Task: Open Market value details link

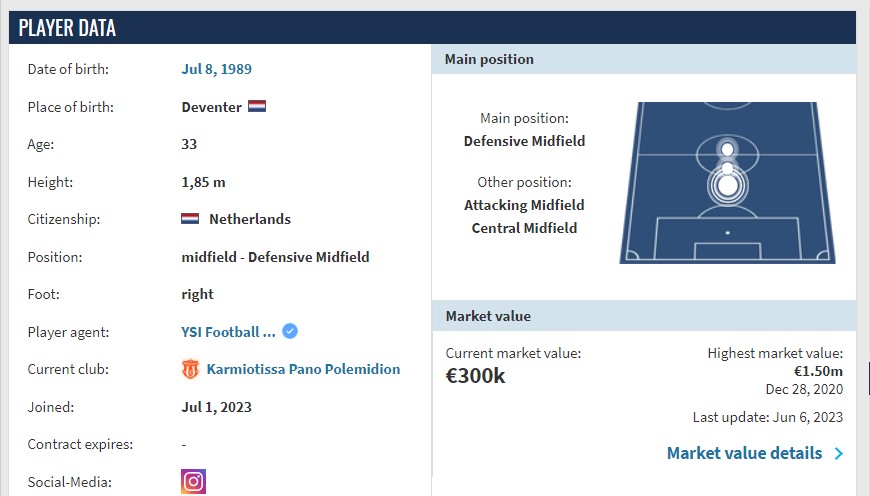Action: pyautogui.click(x=744, y=453)
